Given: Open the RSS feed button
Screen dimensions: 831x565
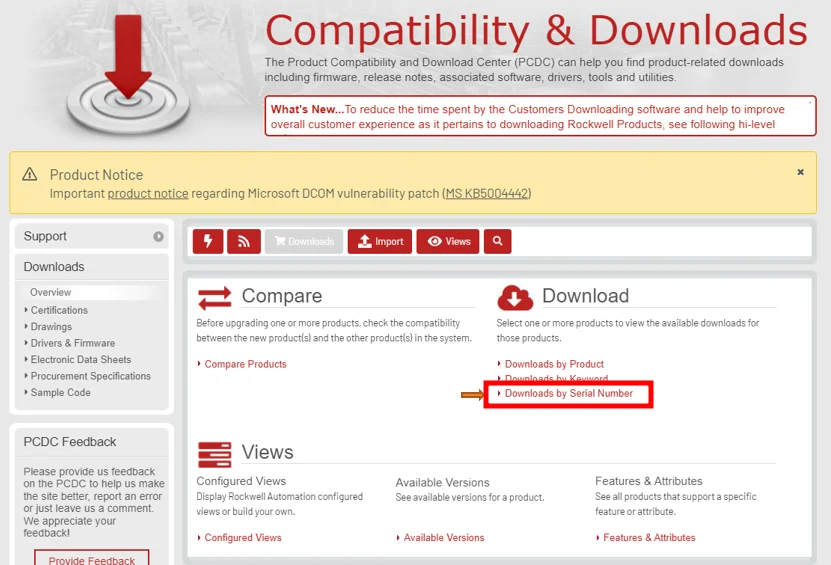Looking at the screenshot, I should pyautogui.click(x=244, y=241).
